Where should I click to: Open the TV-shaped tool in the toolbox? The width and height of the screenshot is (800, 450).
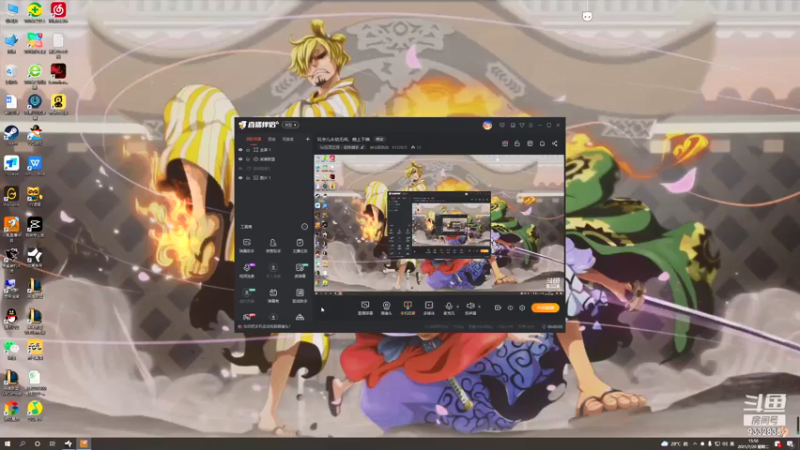[x=273, y=295]
